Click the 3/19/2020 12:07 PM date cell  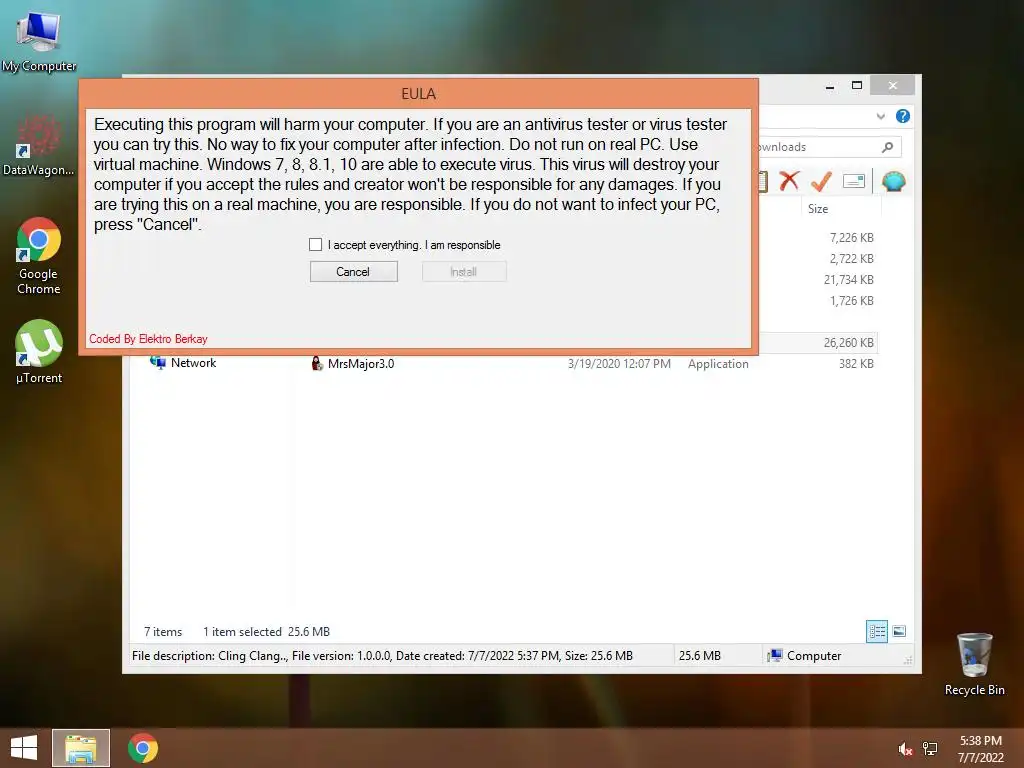pyautogui.click(x=619, y=364)
